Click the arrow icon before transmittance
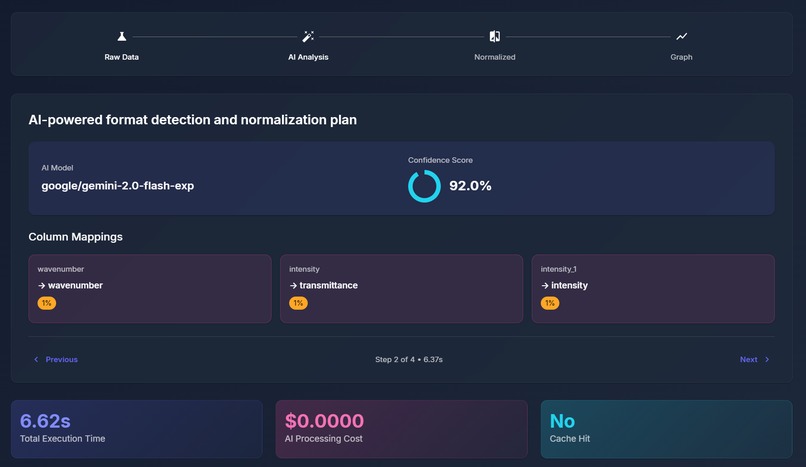 point(293,286)
